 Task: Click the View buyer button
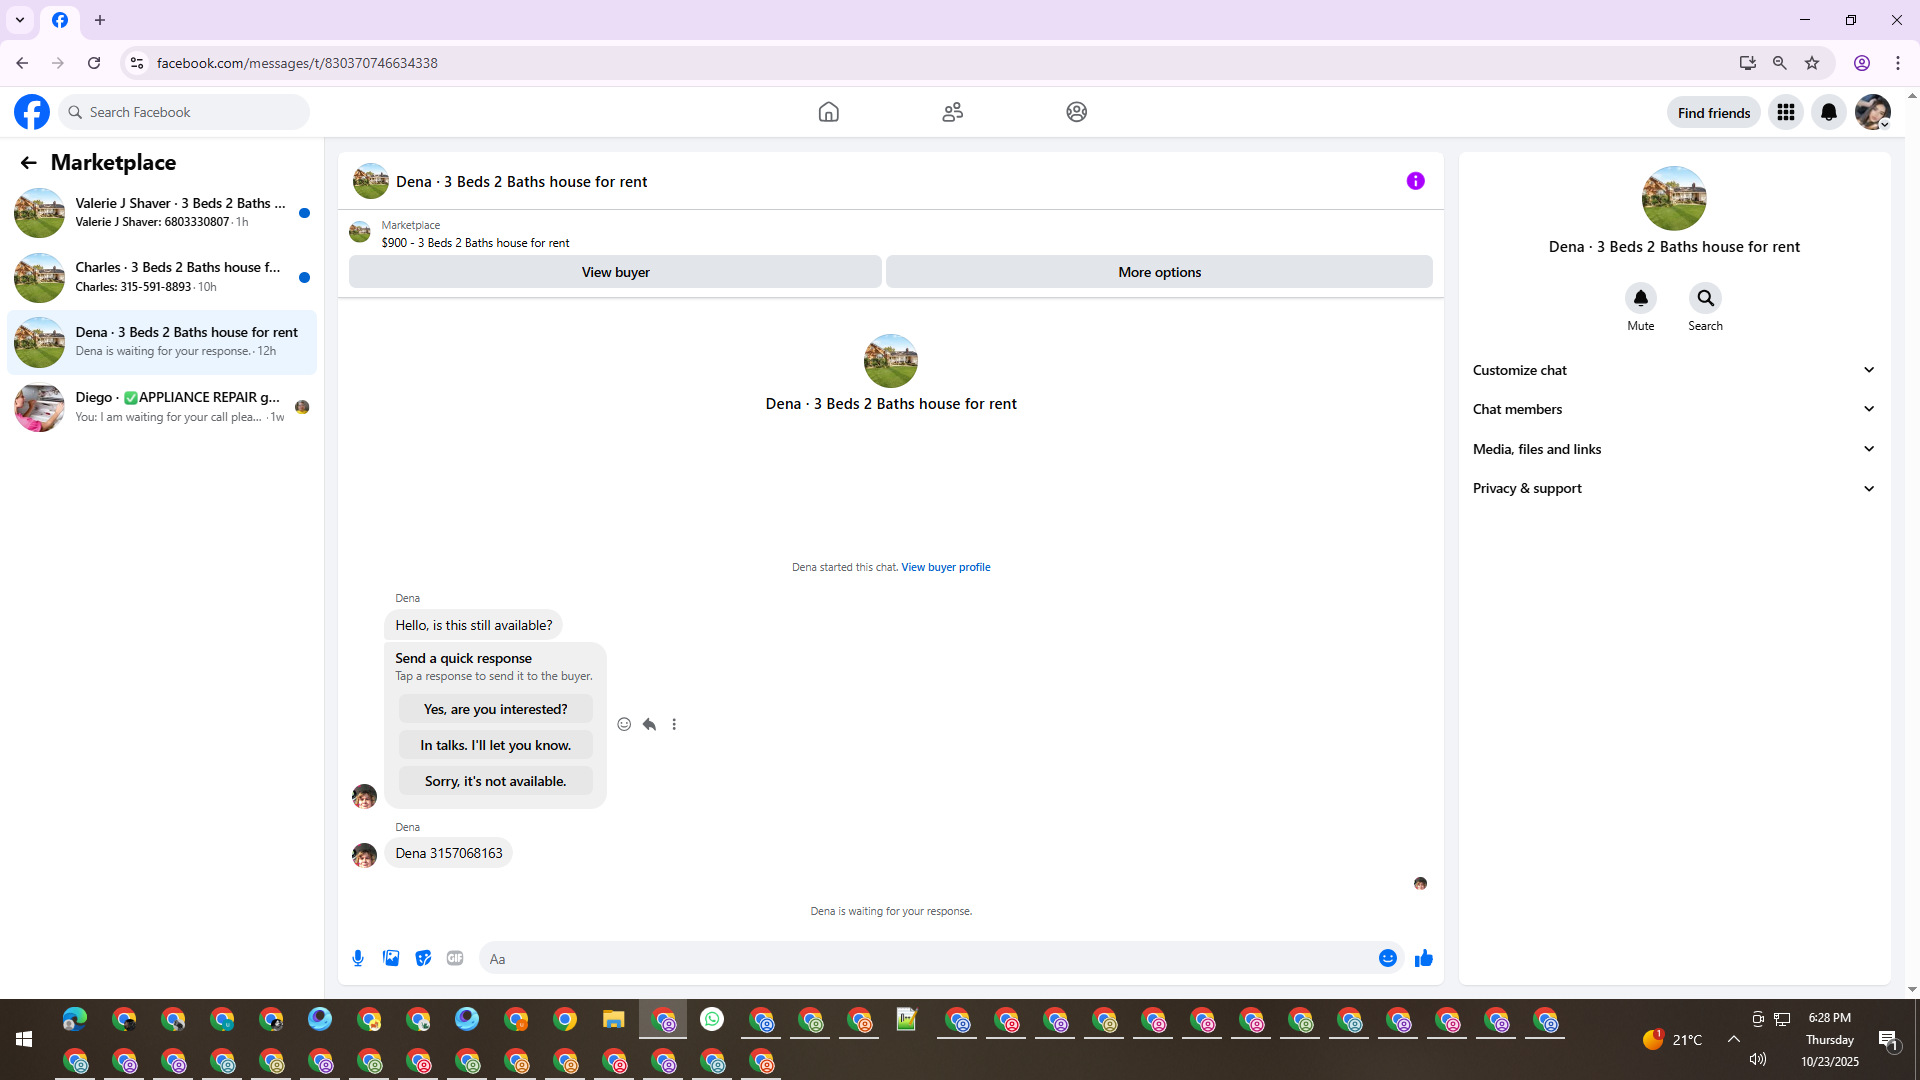coord(615,272)
